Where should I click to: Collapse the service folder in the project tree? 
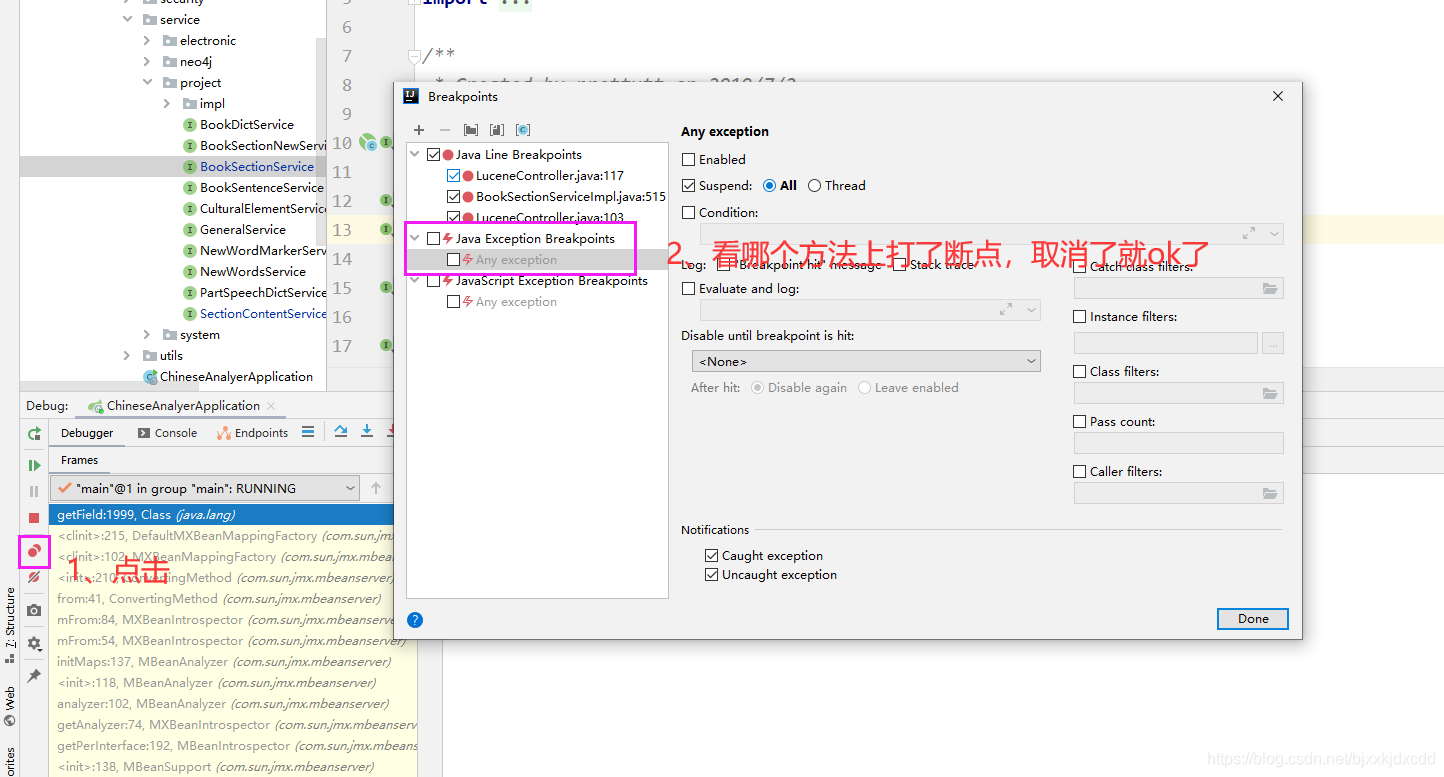pos(127,19)
